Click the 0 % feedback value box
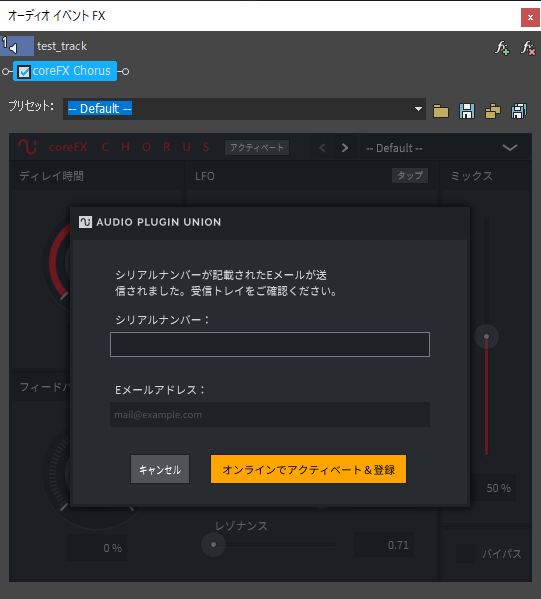This screenshot has height=599, width=541. (x=97, y=548)
